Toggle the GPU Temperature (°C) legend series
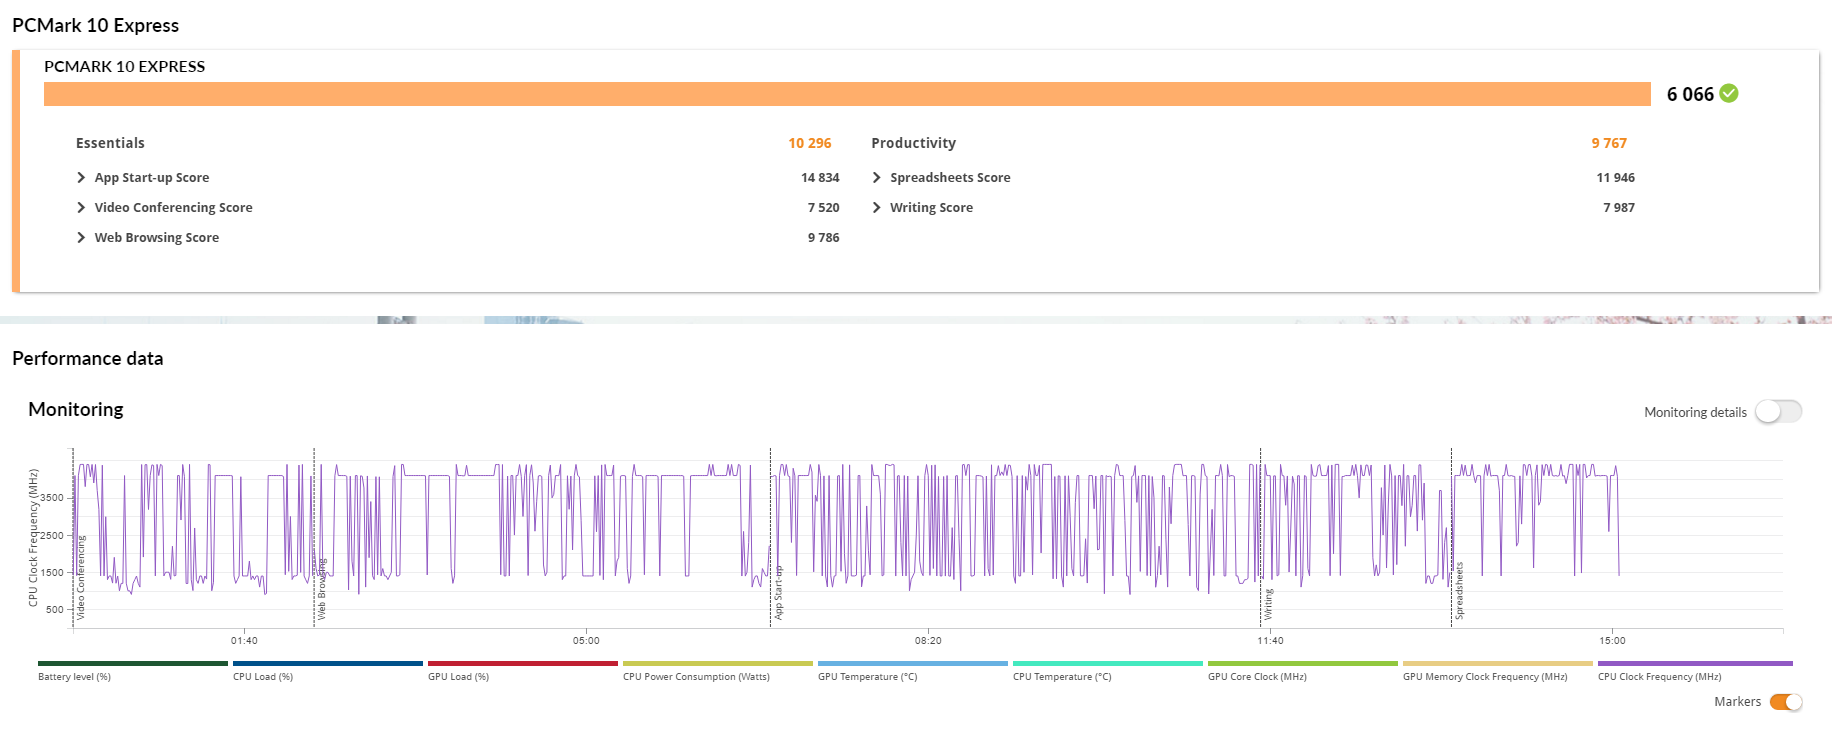 [912, 671]
